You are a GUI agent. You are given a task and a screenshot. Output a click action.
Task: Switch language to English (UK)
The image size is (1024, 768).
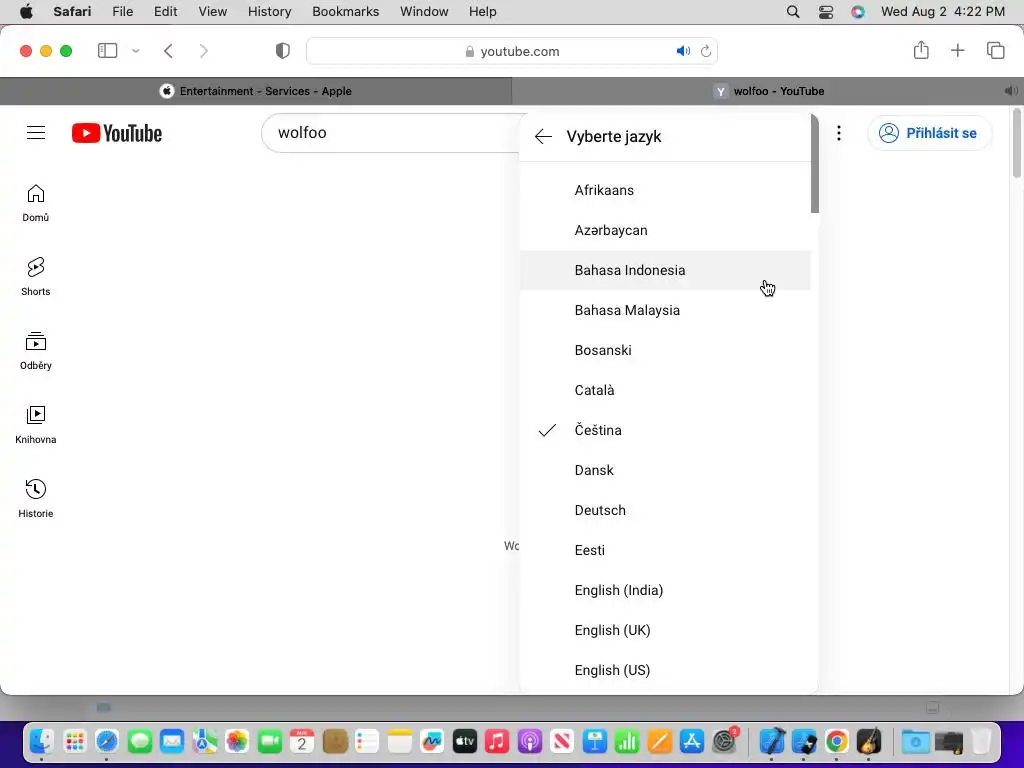point(665,630)
